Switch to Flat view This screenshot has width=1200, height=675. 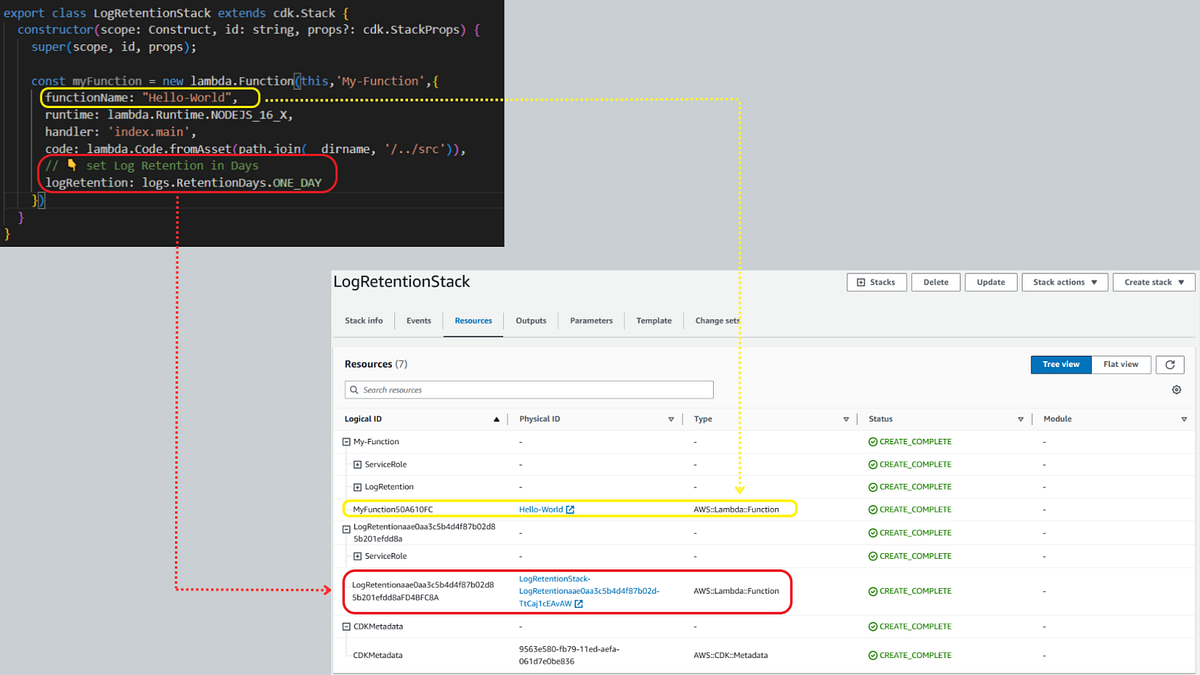[x=1121, y=364]
